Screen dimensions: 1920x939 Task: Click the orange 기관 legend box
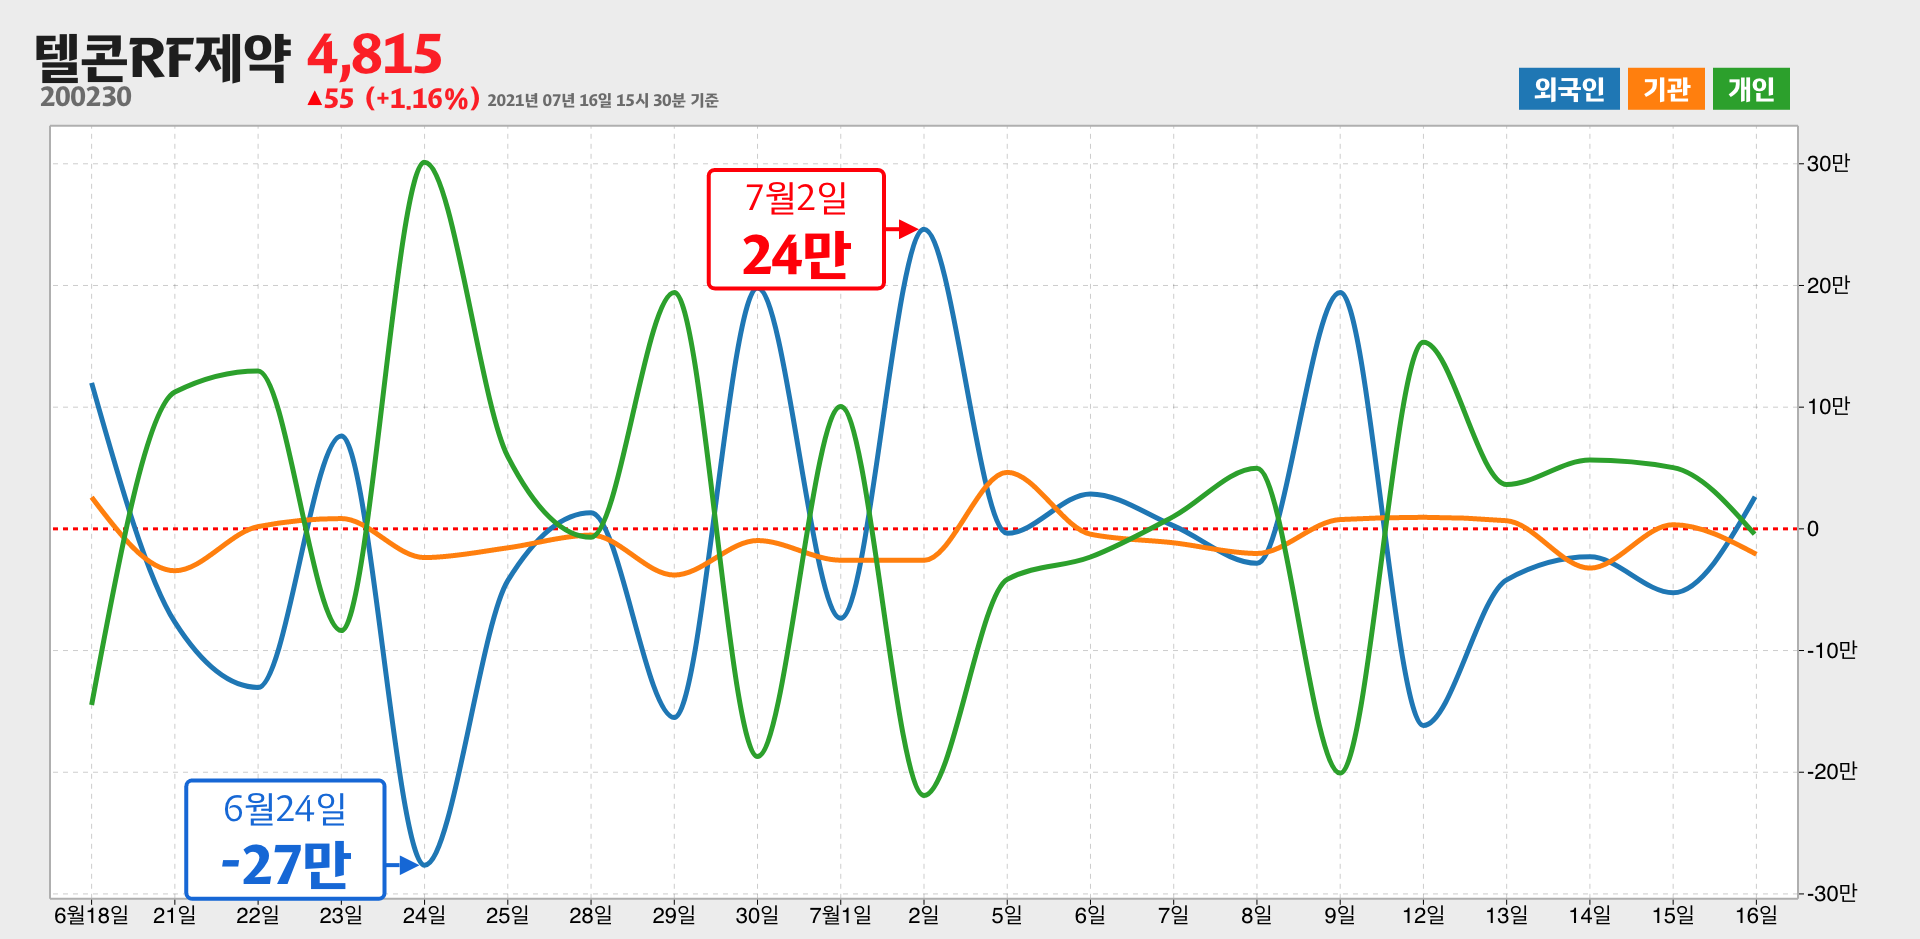pyautogui.click(x=1666, y=89)
